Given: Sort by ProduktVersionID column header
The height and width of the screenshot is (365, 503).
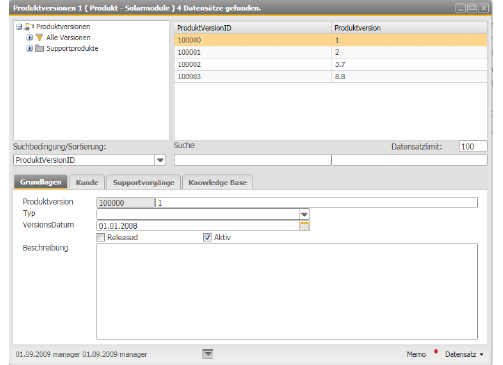Looking at the screenshot, I should pyautogui.click(x=253, y=28).
